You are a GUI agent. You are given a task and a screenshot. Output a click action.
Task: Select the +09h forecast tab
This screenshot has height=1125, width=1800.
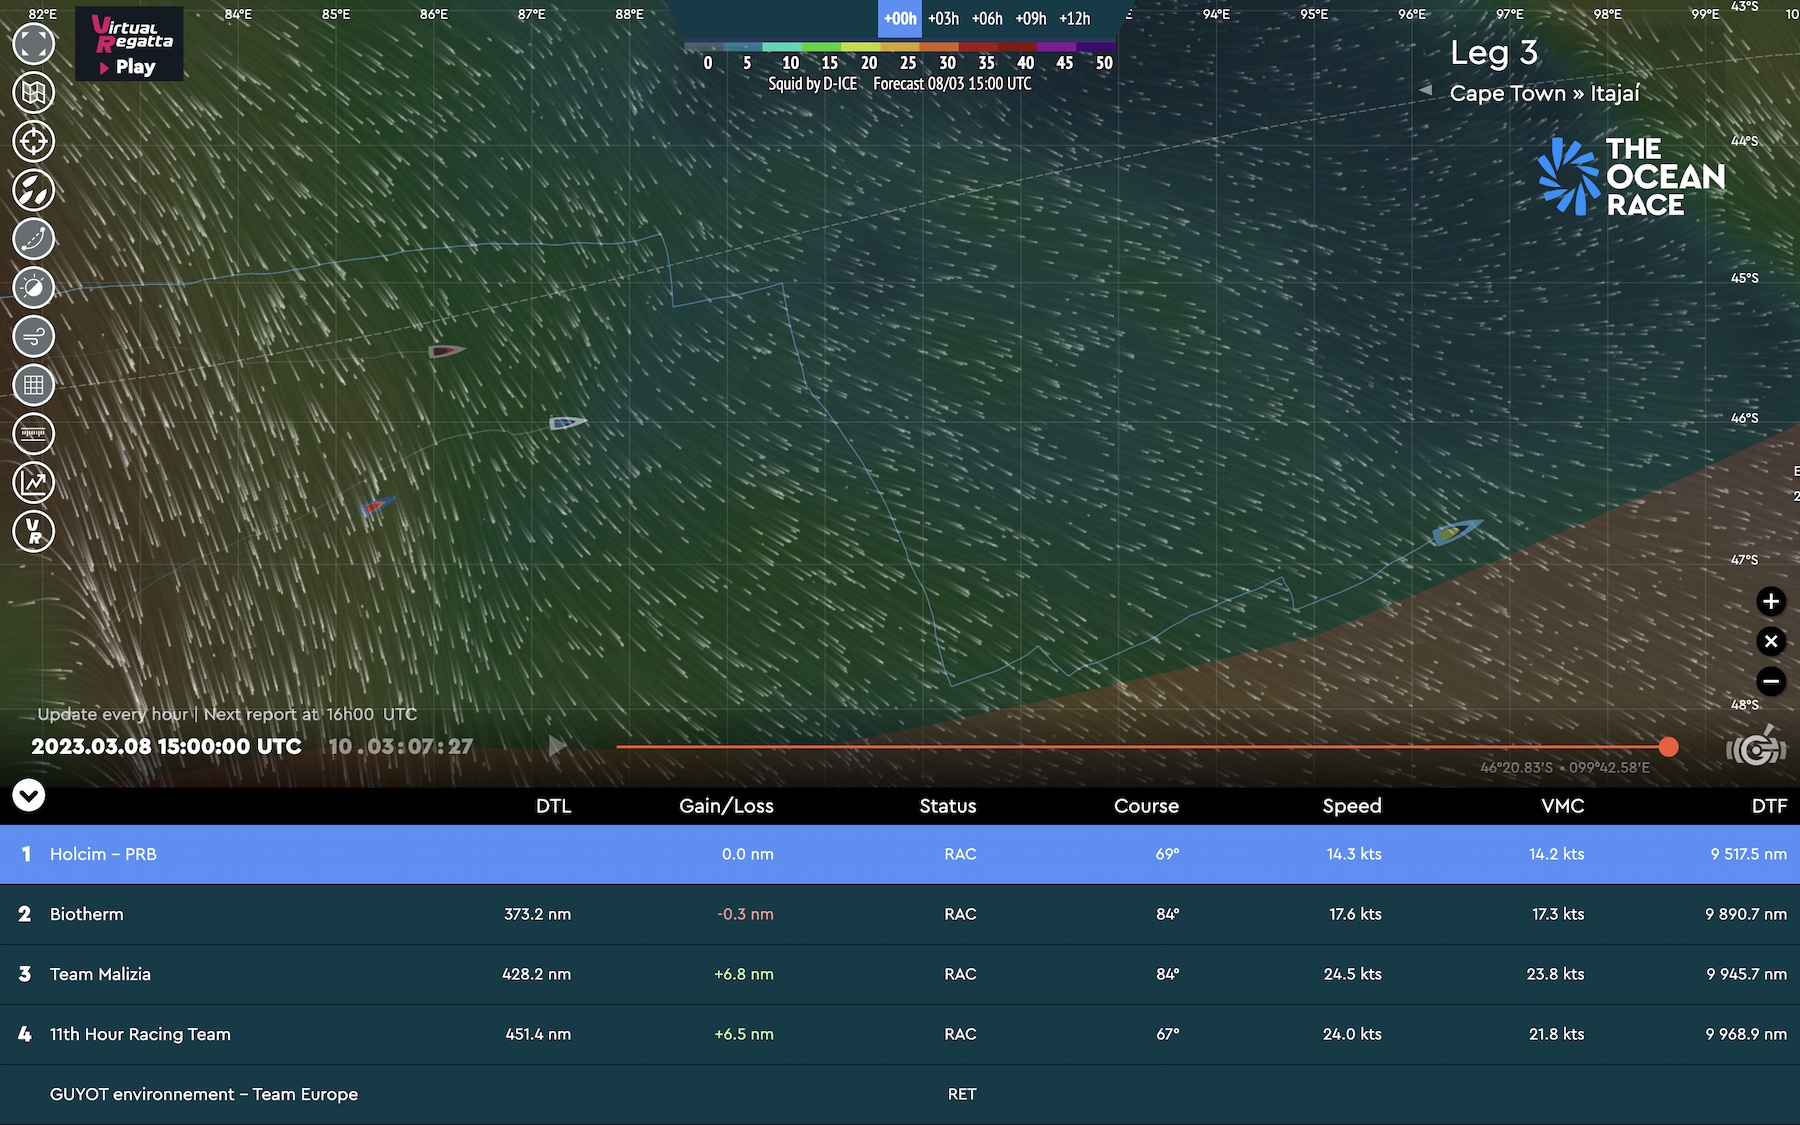tap(1031, 19)
